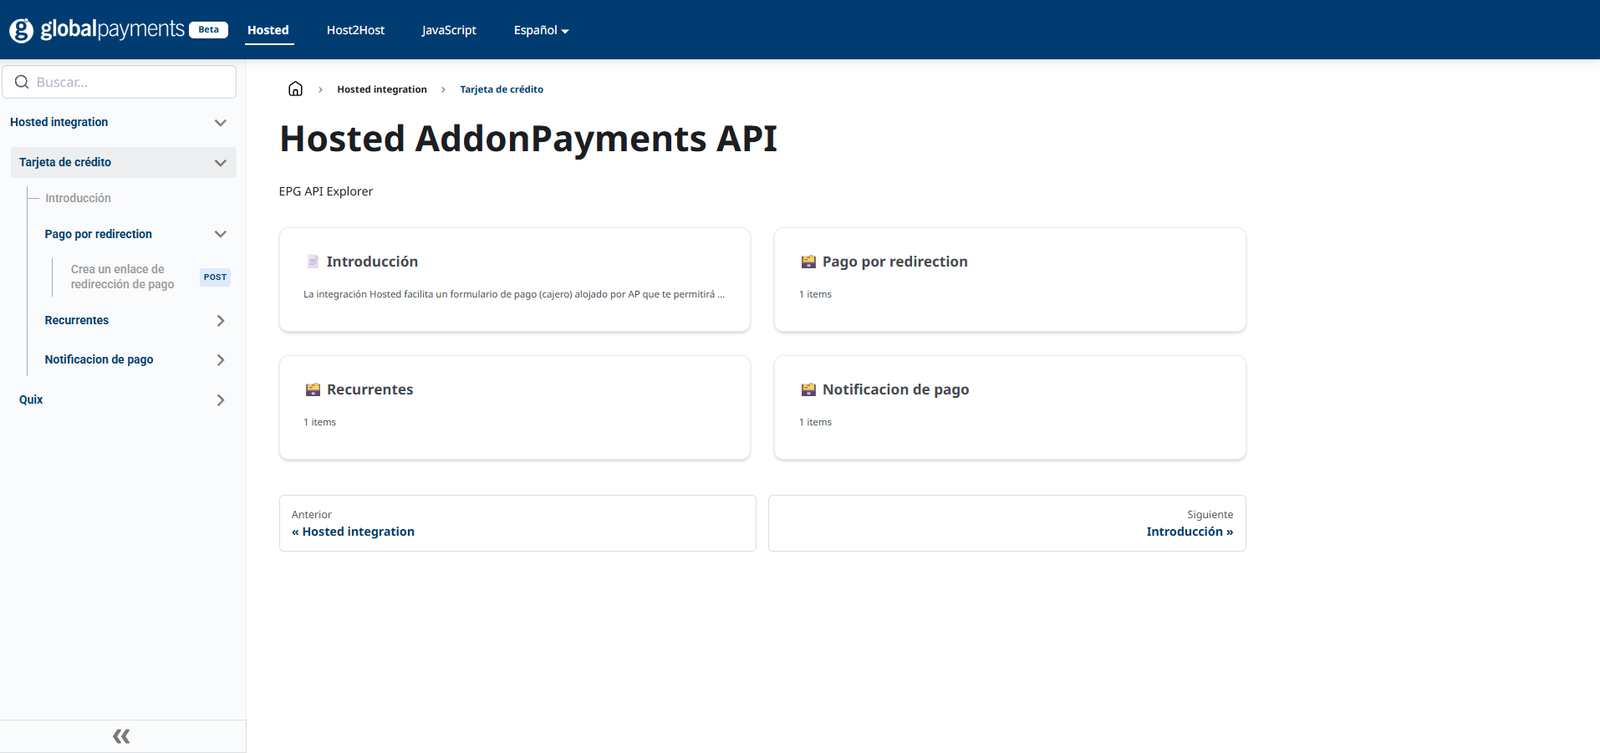Open the JavaScript navigation tab
Viewport: 1600px width, 753px height.
click(449, 30)
